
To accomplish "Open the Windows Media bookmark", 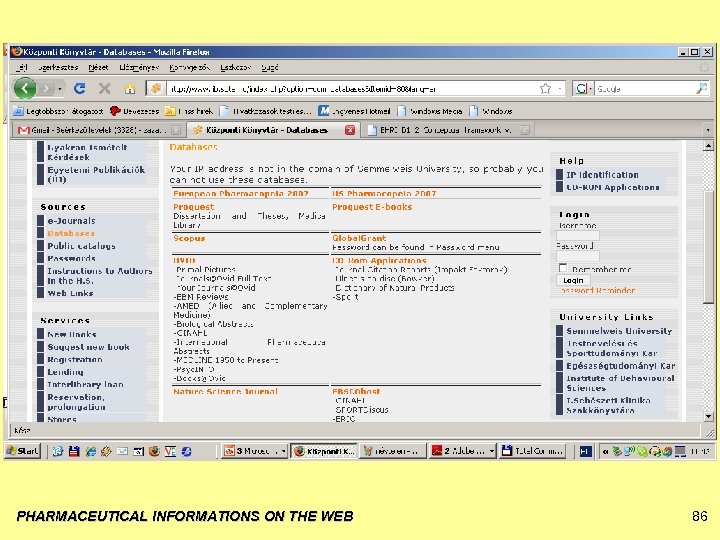I will coord(430,111).
